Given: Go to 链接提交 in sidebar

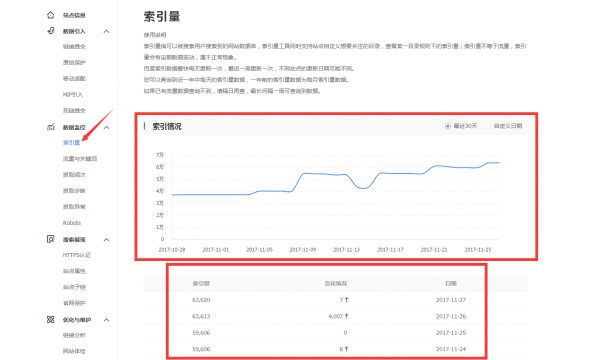Looking at the screenshot, I should pyautogui.click(x=74, y=47).
